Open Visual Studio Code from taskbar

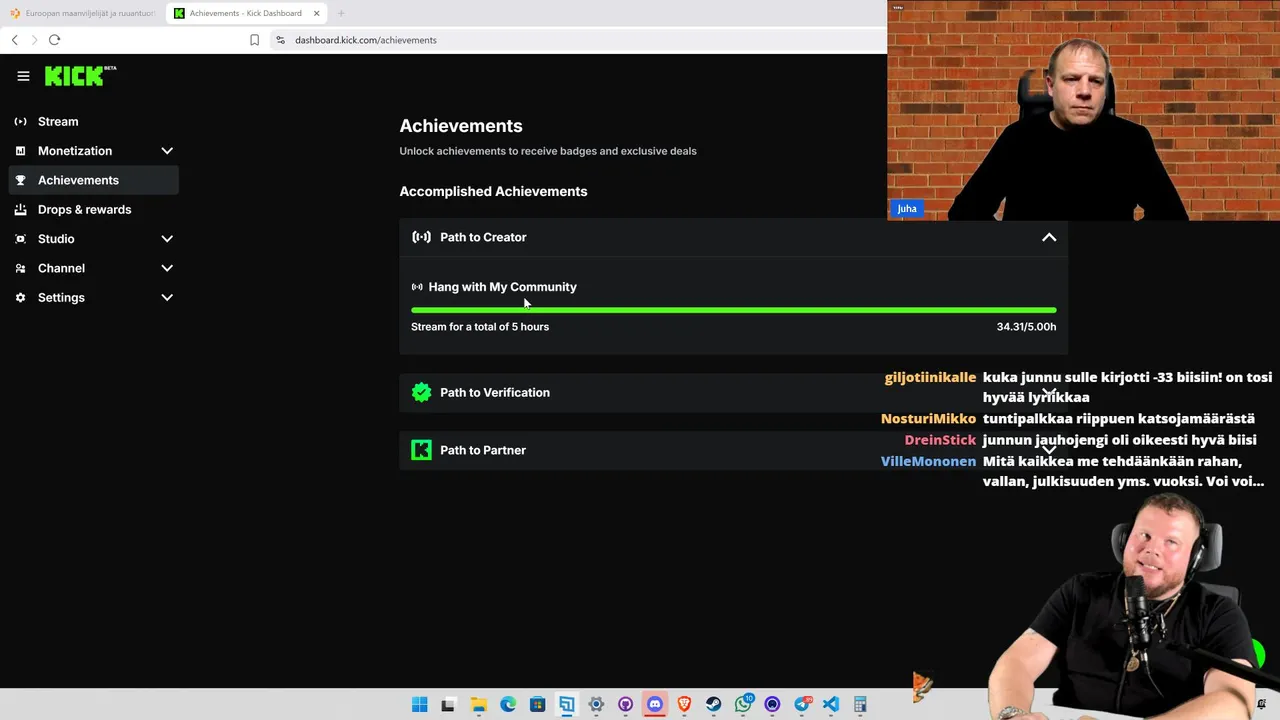[831, 704]
